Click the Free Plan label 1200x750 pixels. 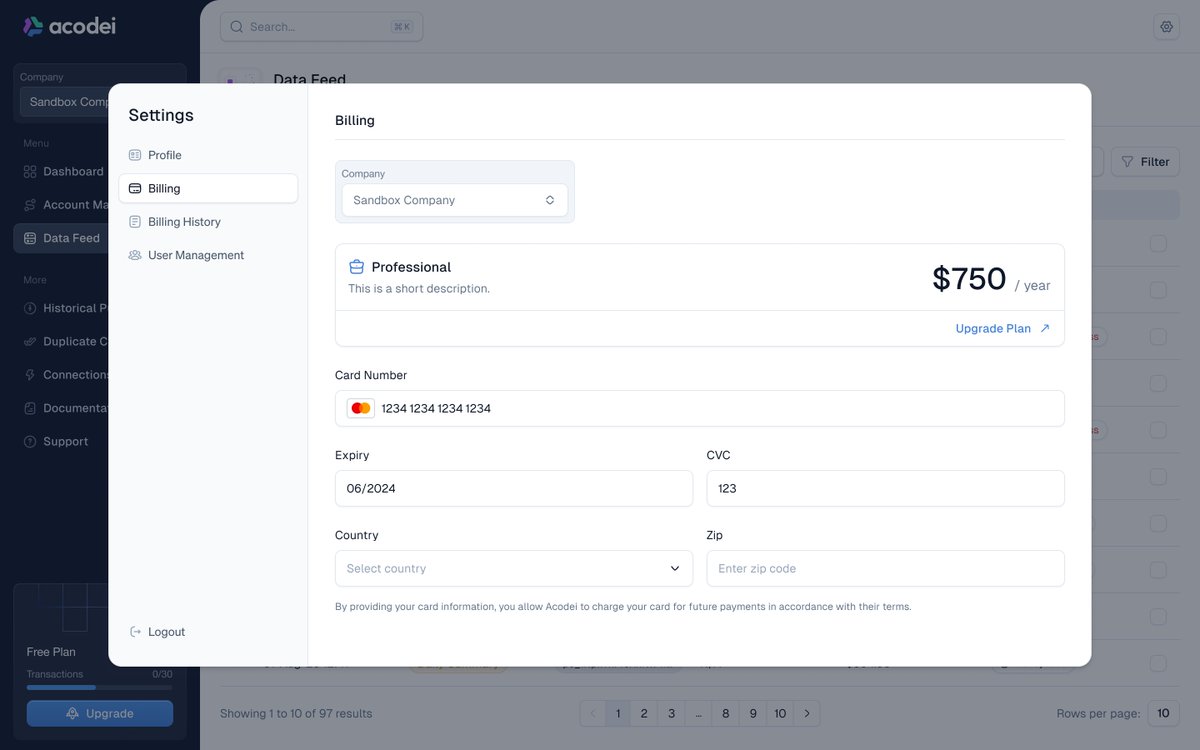click(x=51, y=652)
